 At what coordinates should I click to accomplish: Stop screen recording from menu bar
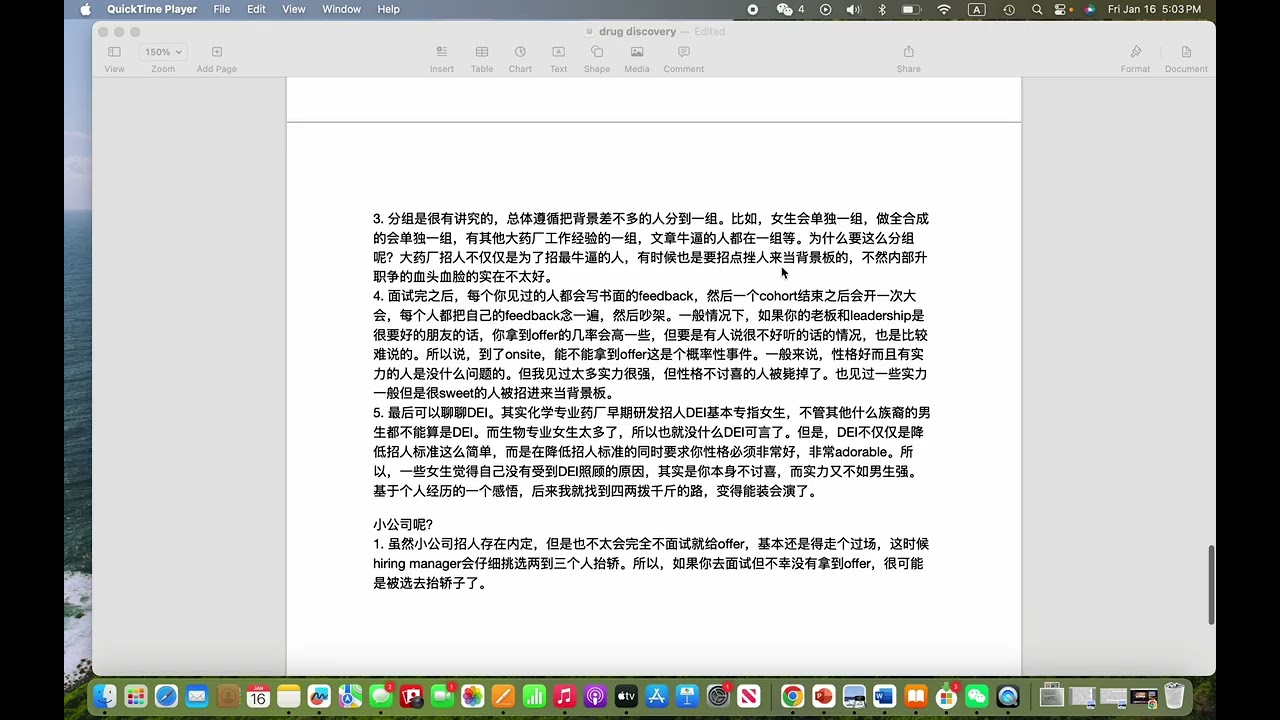(x=753, y=9)
